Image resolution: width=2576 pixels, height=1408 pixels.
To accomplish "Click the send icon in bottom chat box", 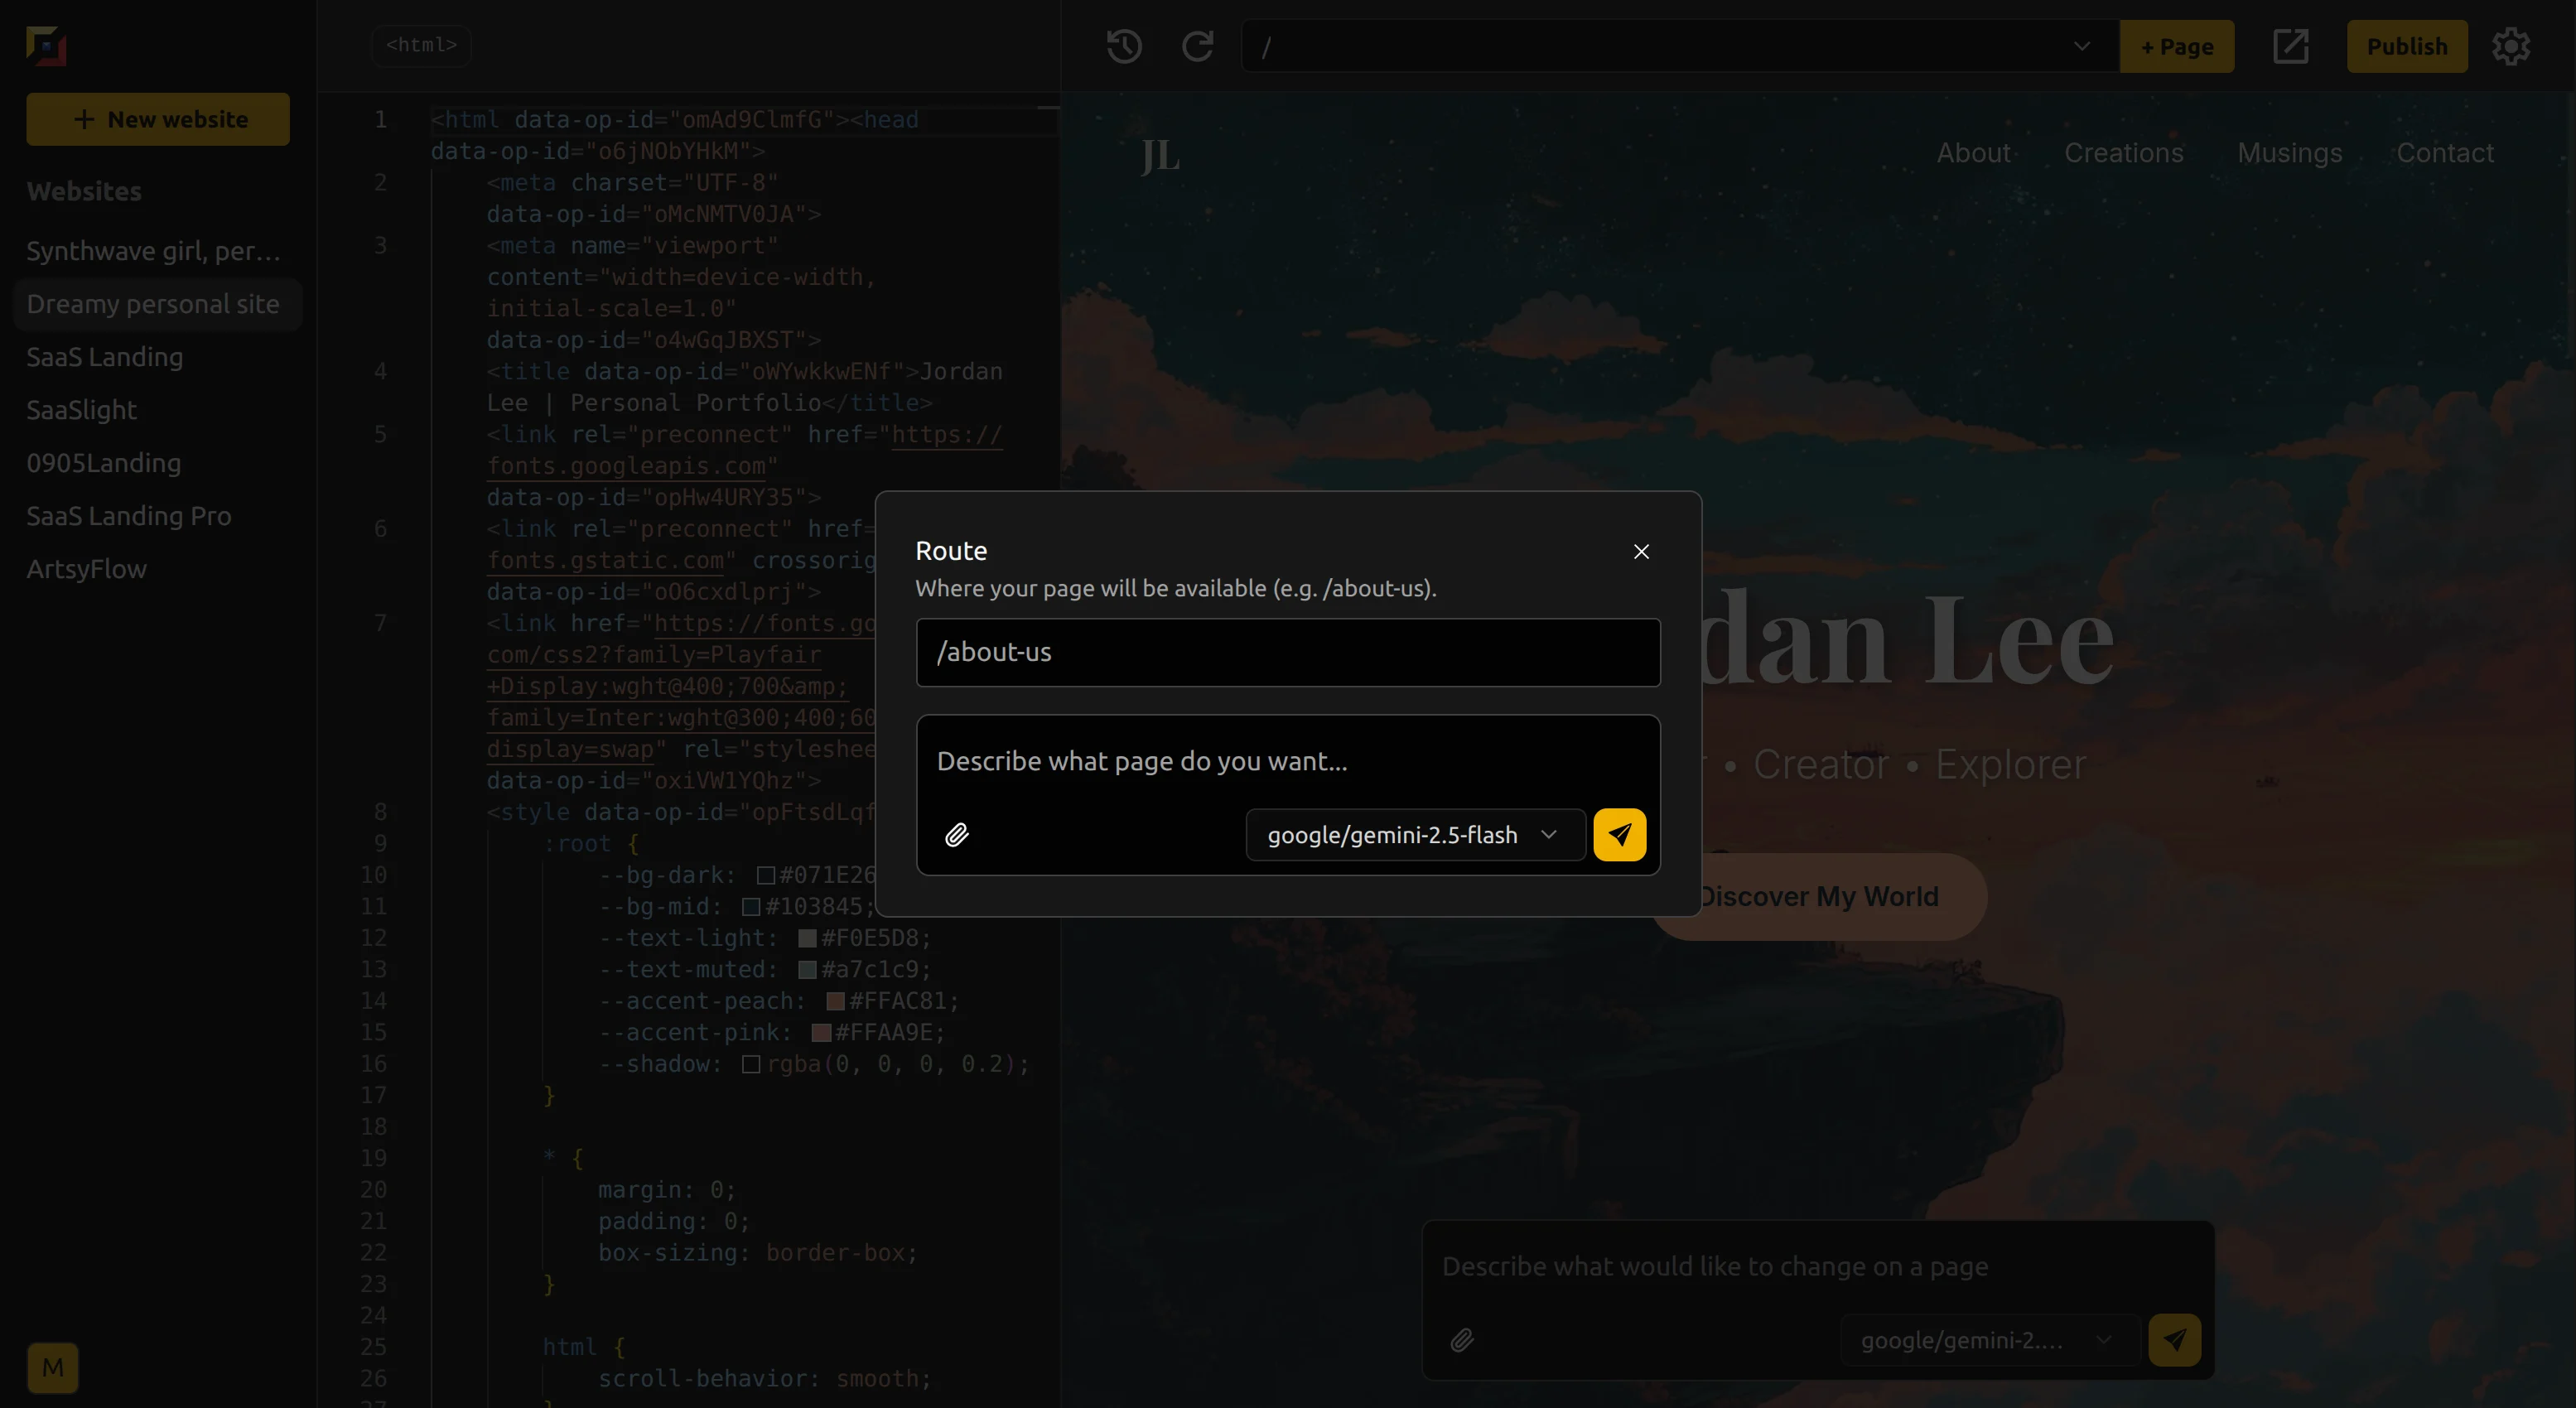I will pyautogui.click(x=2174, y=1339).
